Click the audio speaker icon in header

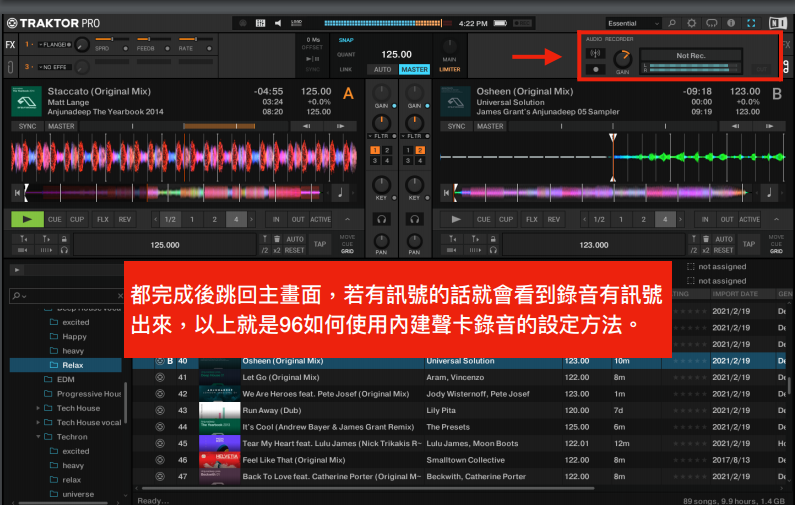[x=278, y=23]
